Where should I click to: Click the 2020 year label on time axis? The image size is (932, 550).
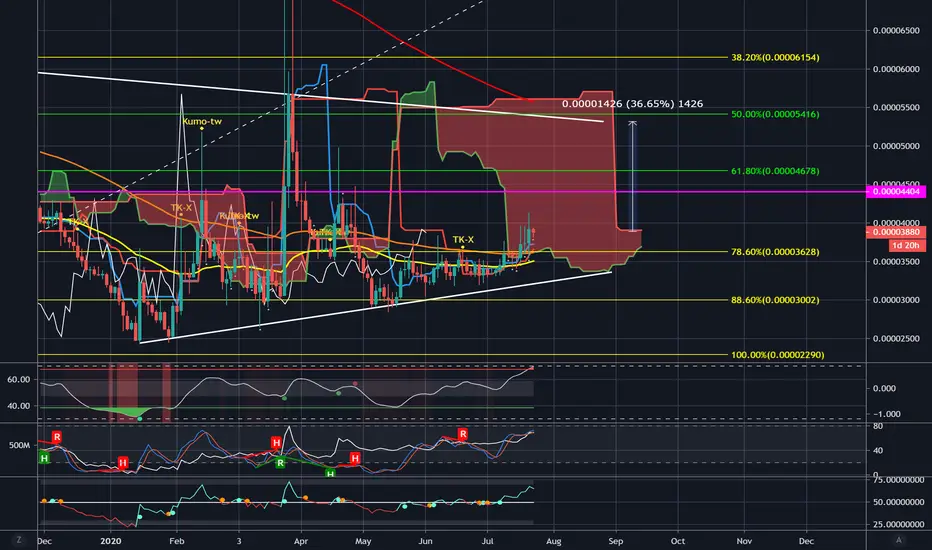pyautogui.click(x=111, y=541)
